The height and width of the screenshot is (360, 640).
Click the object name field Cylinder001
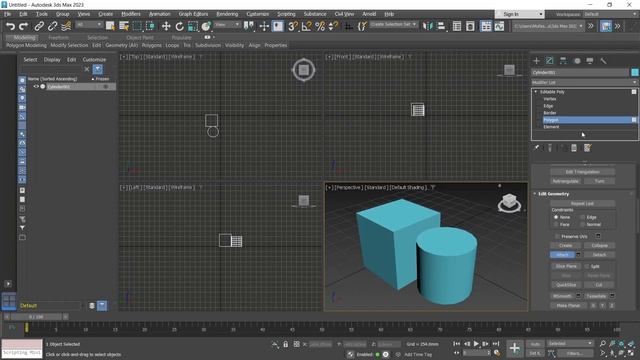click(580, 72)
